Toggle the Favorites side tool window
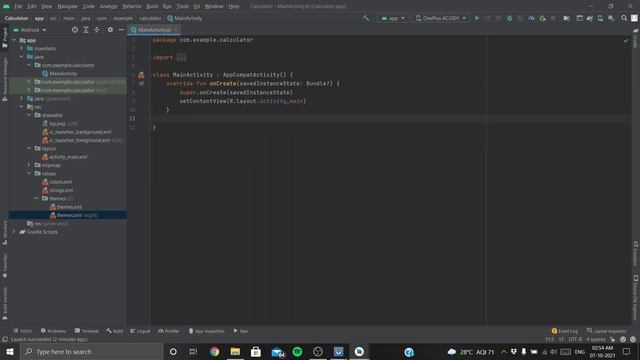 point(5,266)
